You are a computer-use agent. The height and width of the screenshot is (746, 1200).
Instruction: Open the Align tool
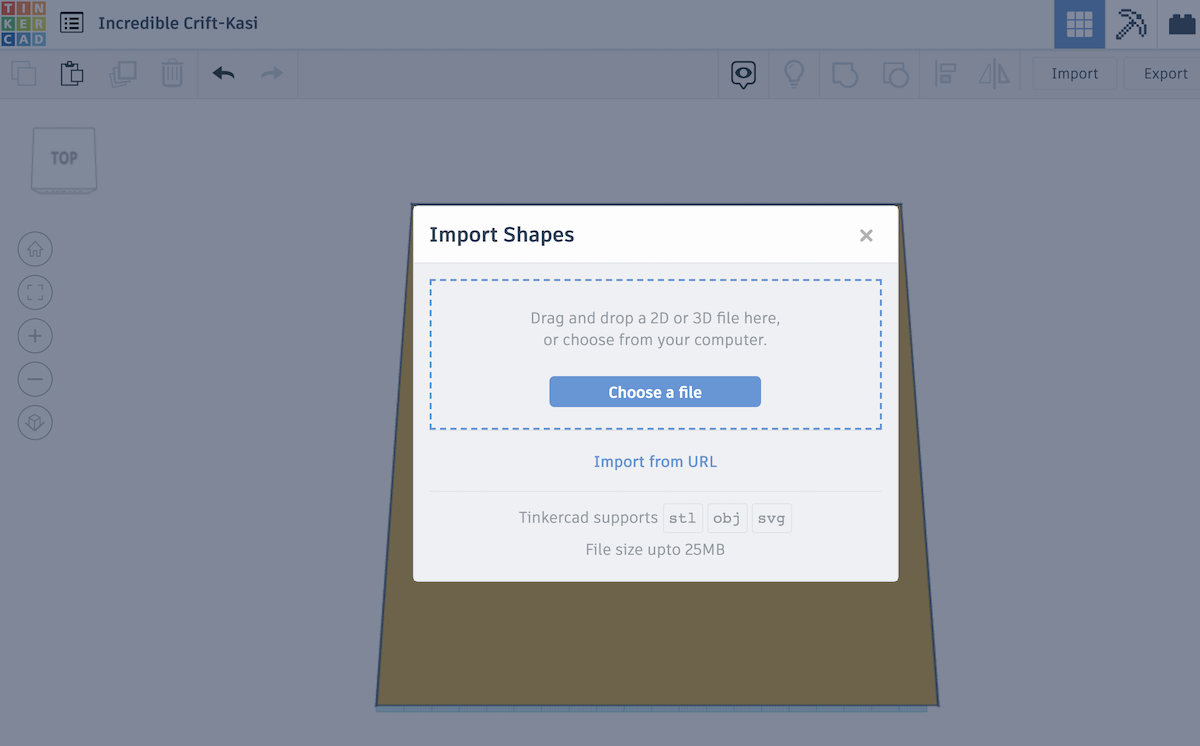point(945,73)
